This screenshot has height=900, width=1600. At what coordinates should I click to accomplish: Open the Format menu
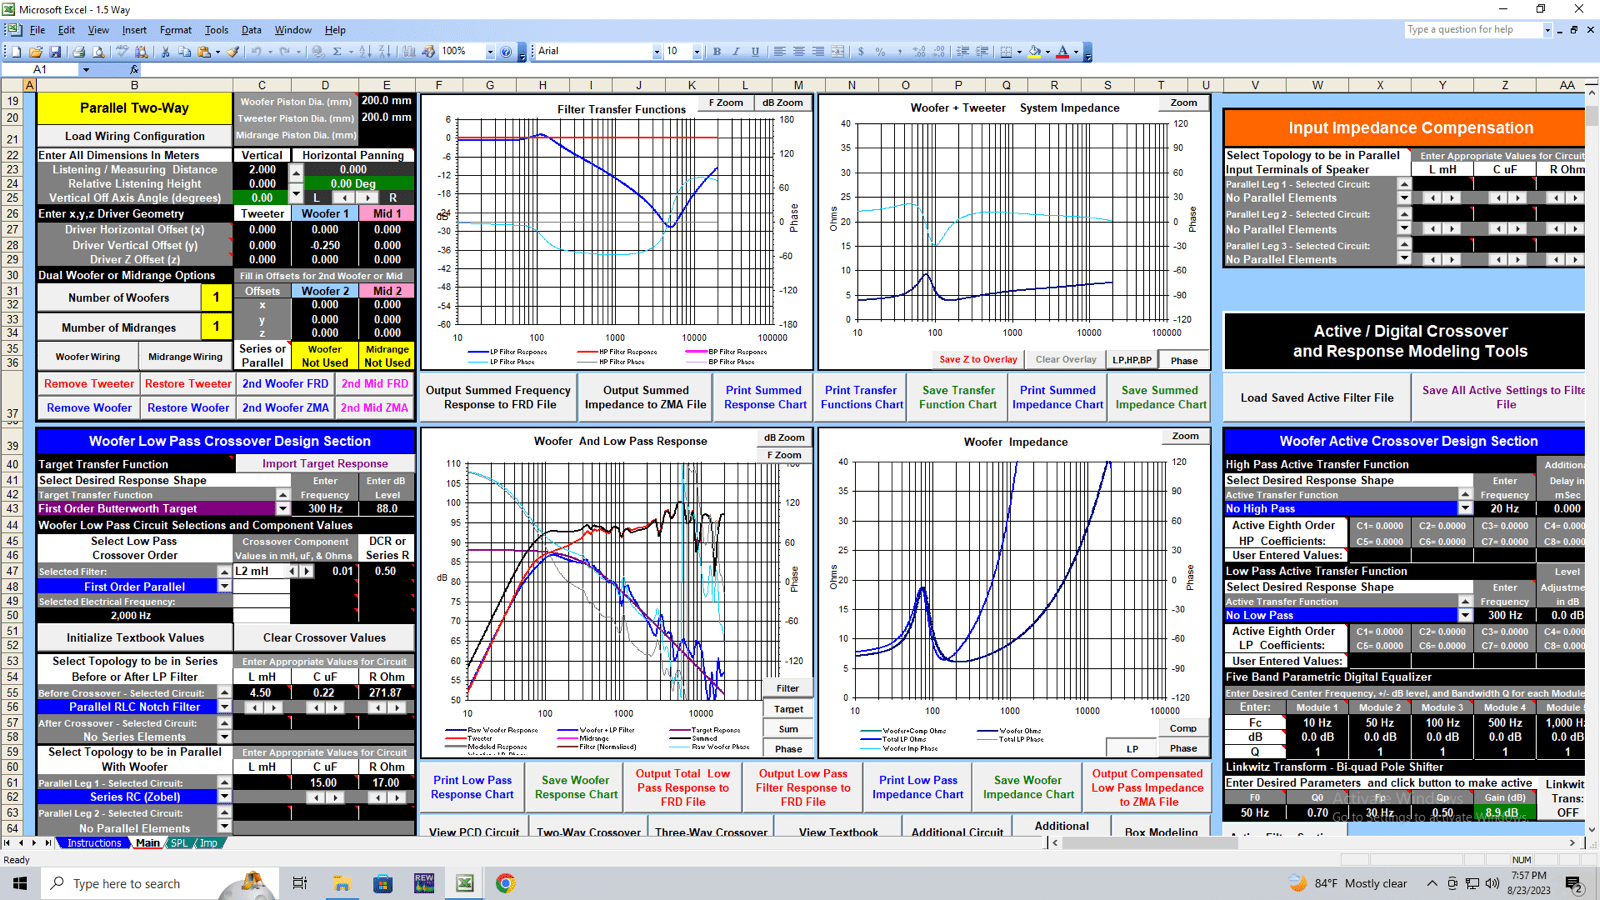[x=176, y=30]
